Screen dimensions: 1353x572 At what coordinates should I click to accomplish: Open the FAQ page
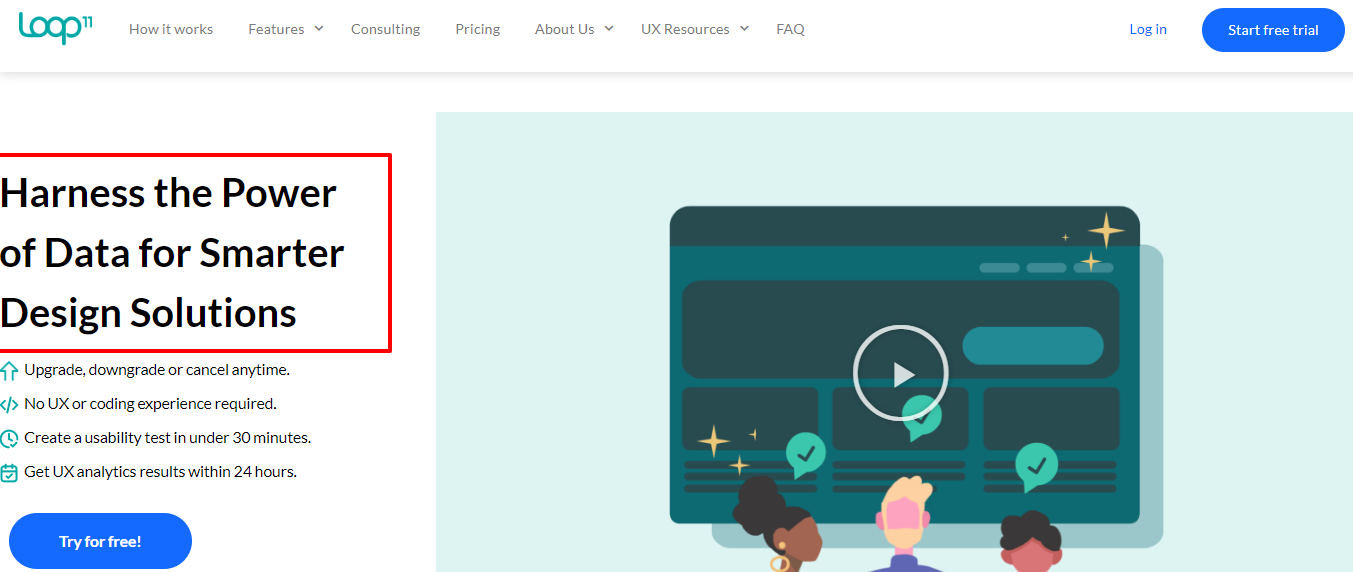coord(790,29)
